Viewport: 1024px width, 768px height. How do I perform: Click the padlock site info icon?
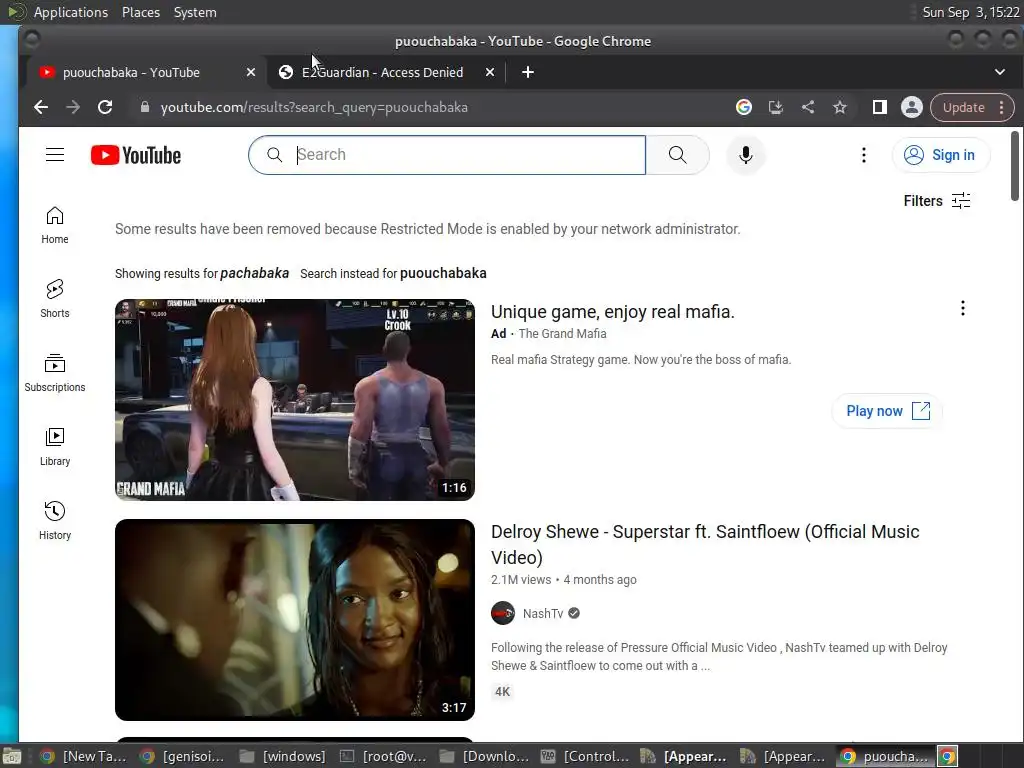pyautogui.click(x=145, y=107)
